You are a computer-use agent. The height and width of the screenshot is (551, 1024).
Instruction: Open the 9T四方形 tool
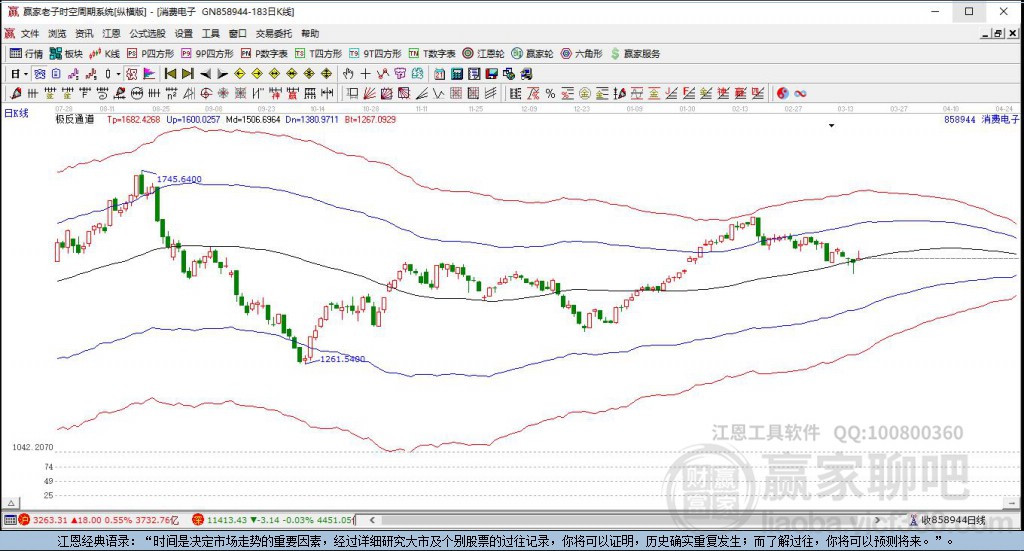point(375,54)
